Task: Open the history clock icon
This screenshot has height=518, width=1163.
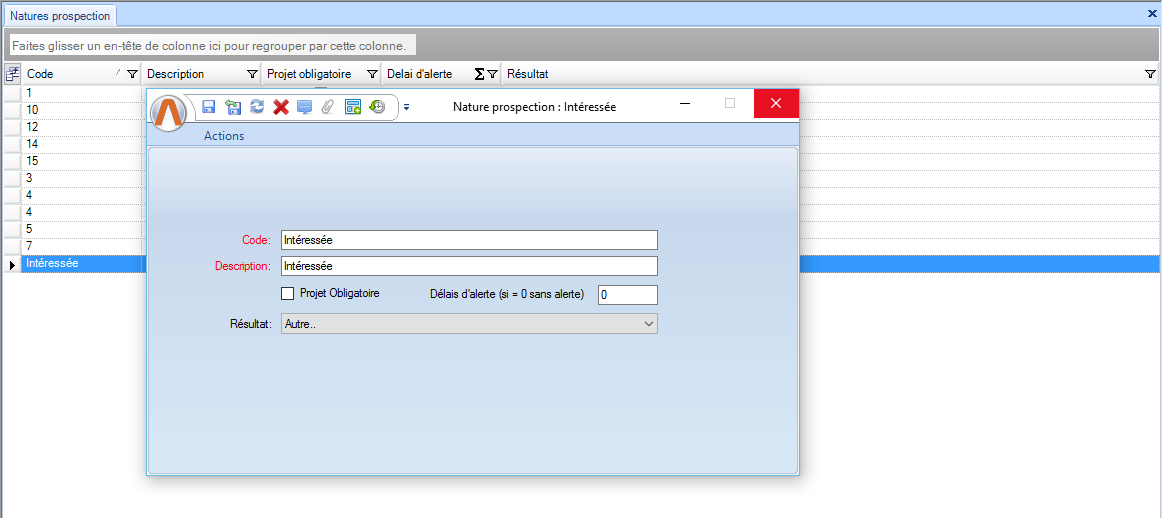Action: point(377,106)
